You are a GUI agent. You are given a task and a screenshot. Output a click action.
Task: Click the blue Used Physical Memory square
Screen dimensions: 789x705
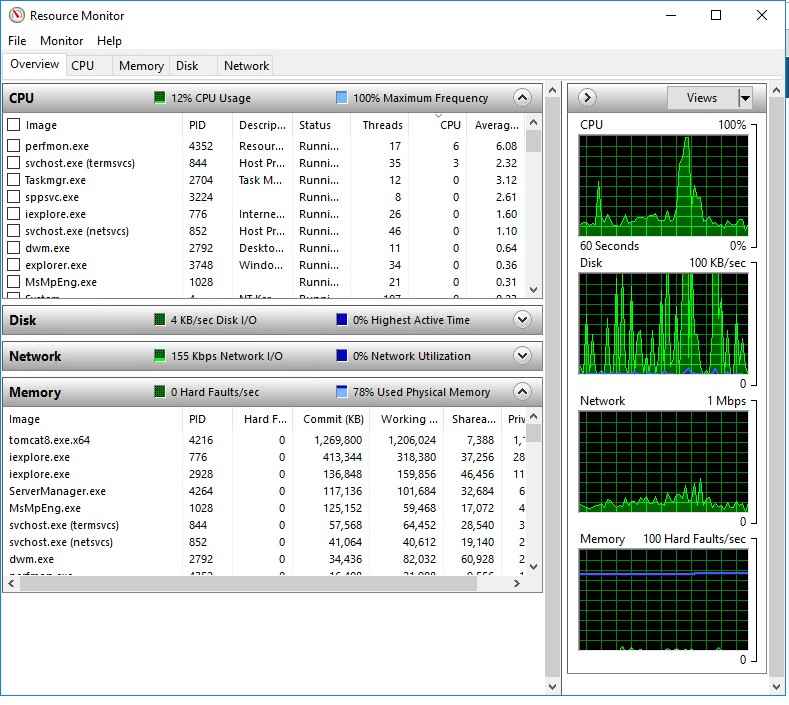click(x=342, y=391)
